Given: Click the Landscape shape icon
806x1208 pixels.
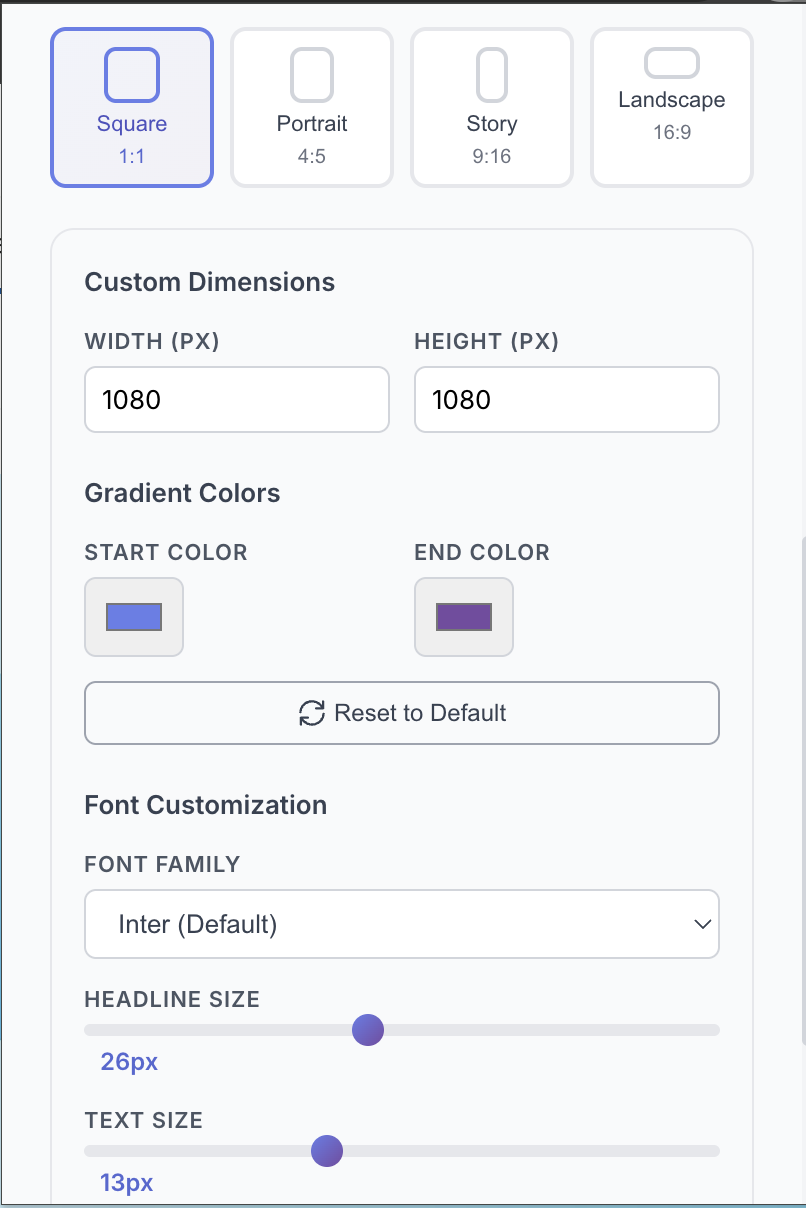Looking at the screenshot, I should point(672,63).
